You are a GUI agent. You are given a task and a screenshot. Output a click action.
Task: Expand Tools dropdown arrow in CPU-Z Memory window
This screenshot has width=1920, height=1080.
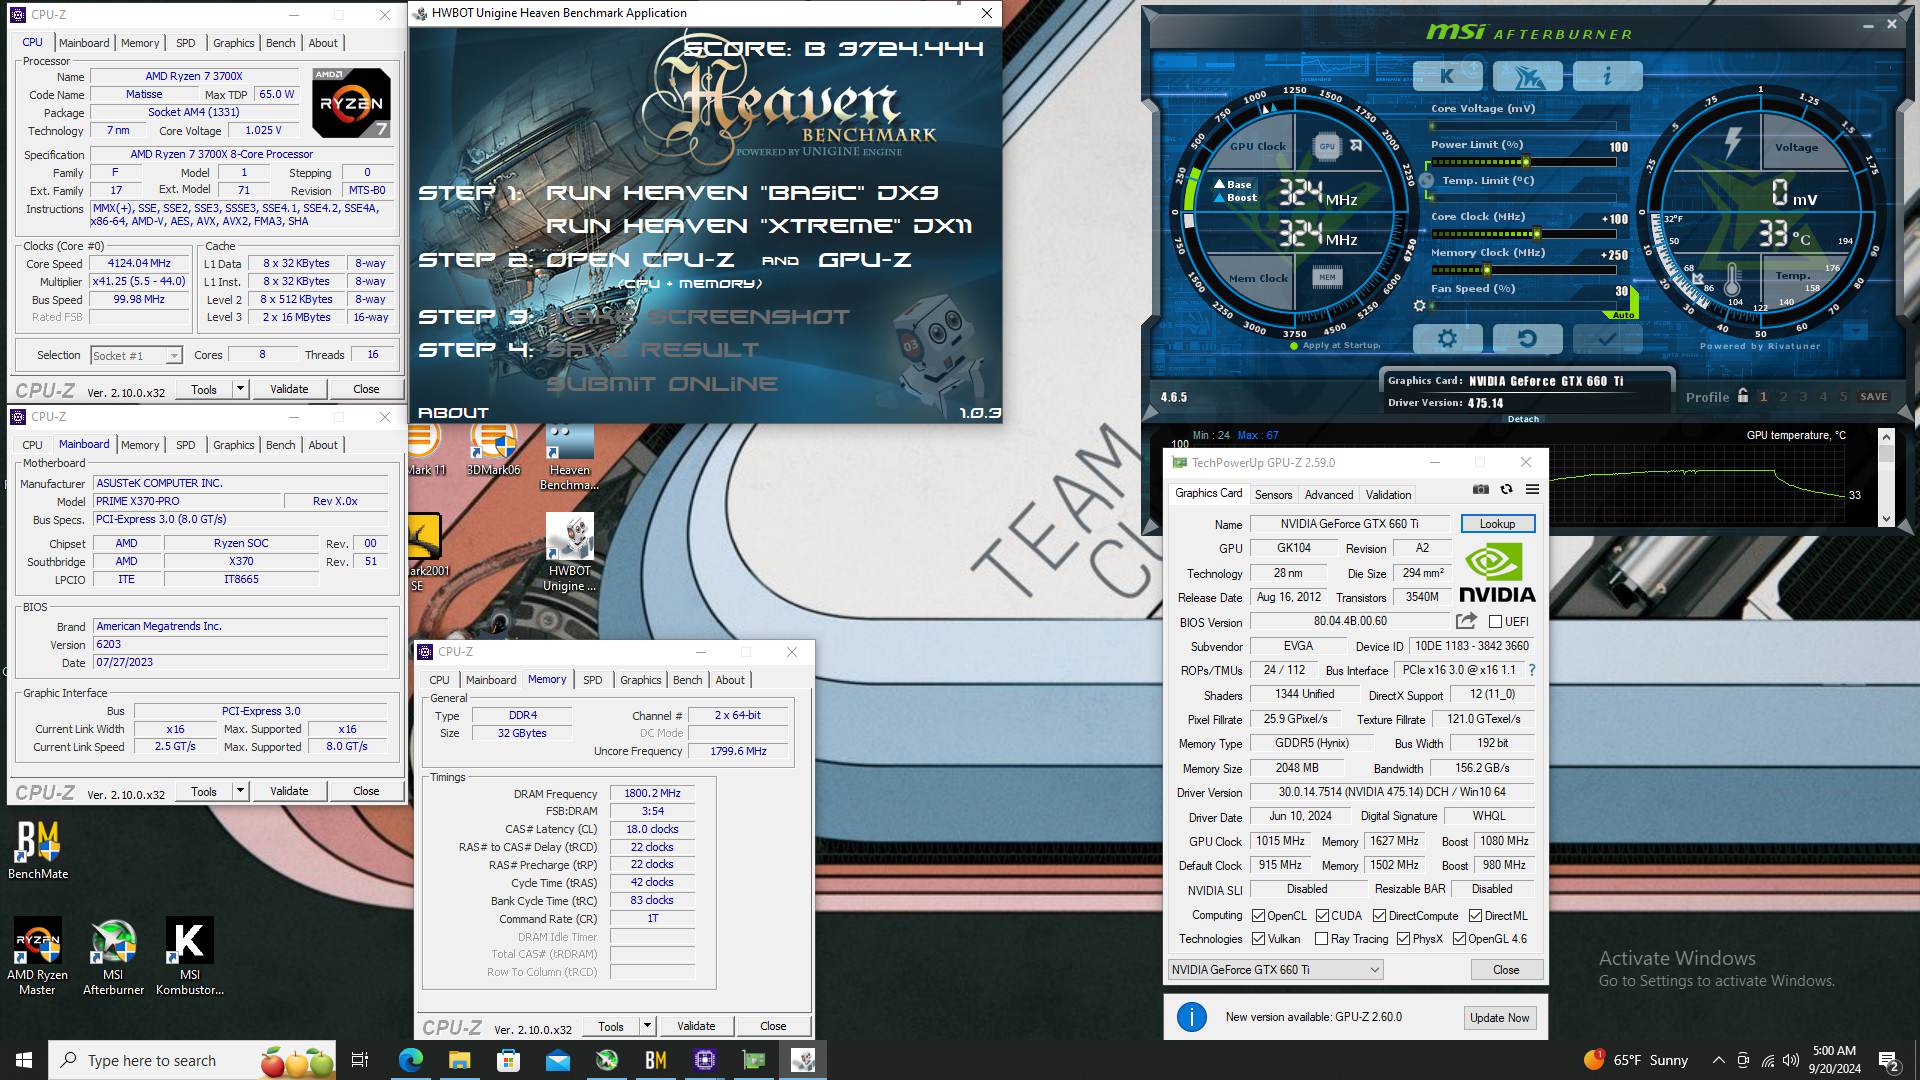click(647, 1026)
